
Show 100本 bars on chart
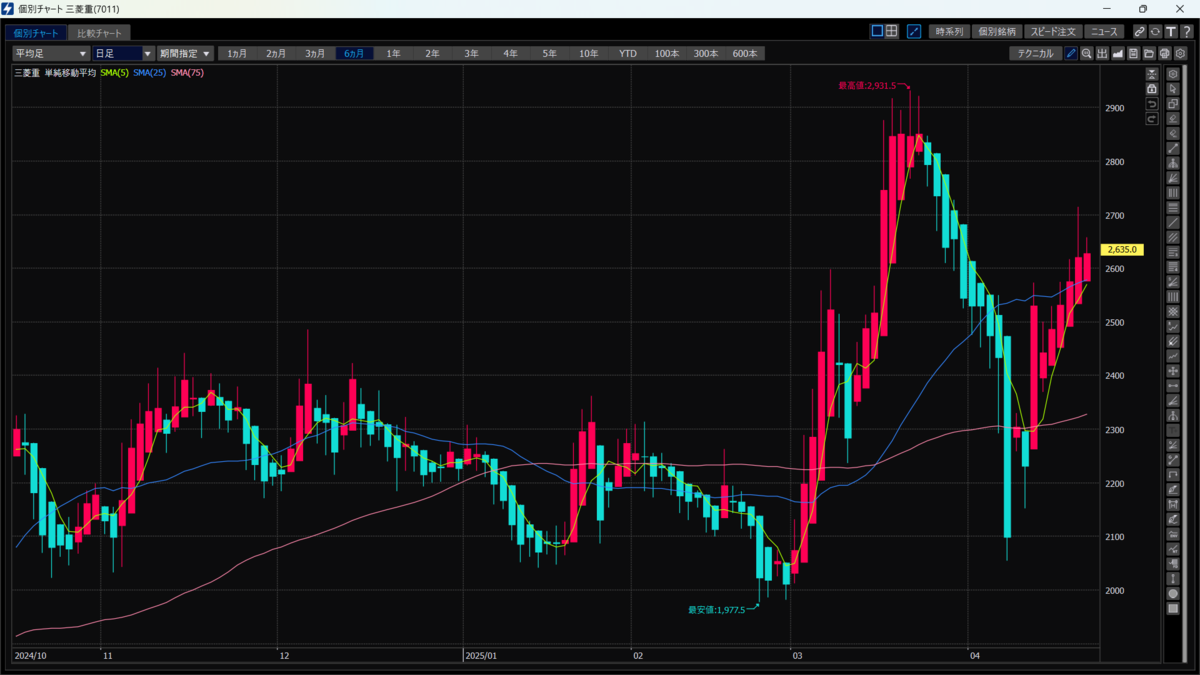coord(667,53)
